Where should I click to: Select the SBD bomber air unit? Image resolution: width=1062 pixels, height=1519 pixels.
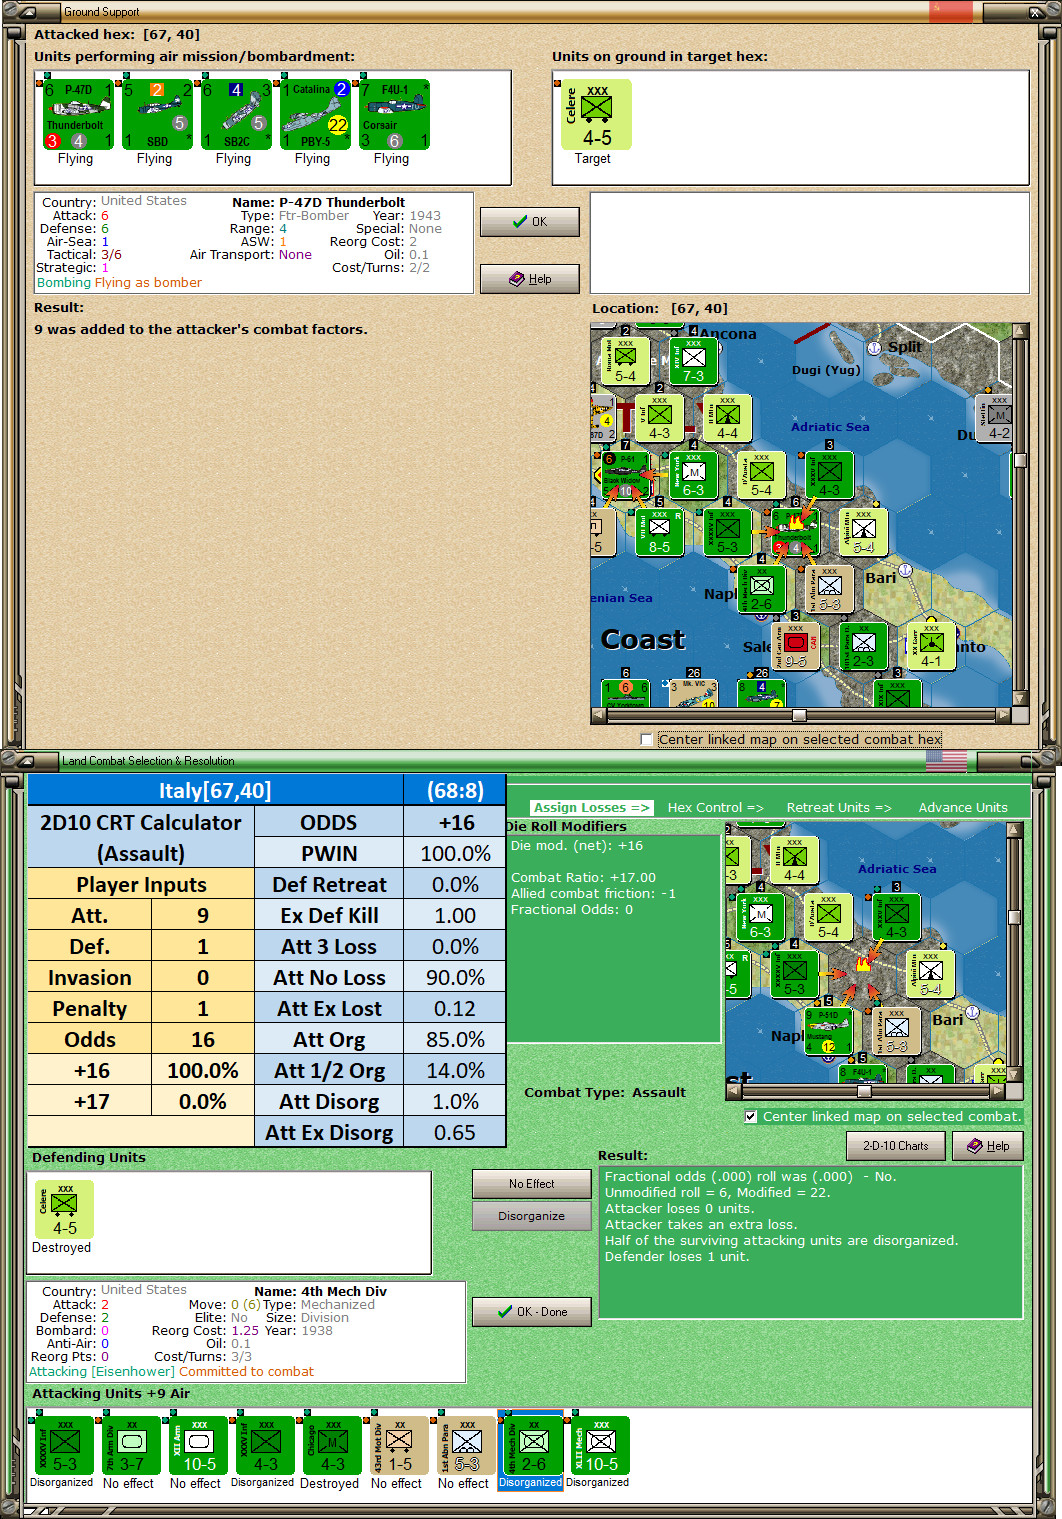(157, 115)
